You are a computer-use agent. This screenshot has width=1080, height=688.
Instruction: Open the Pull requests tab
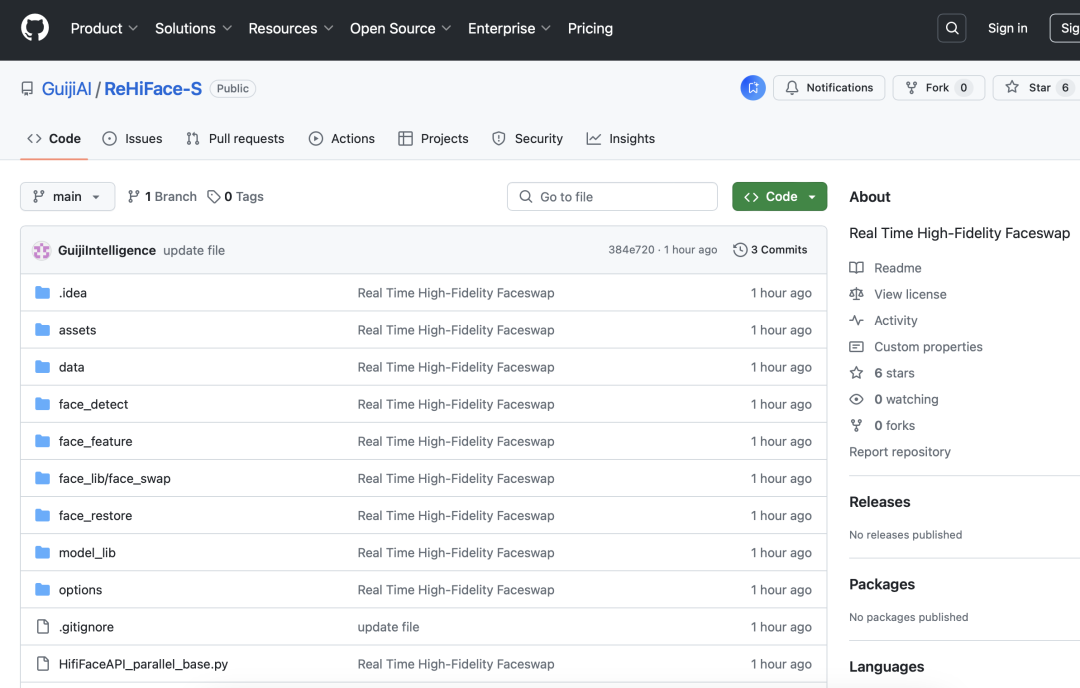click(x=235, y=138)
